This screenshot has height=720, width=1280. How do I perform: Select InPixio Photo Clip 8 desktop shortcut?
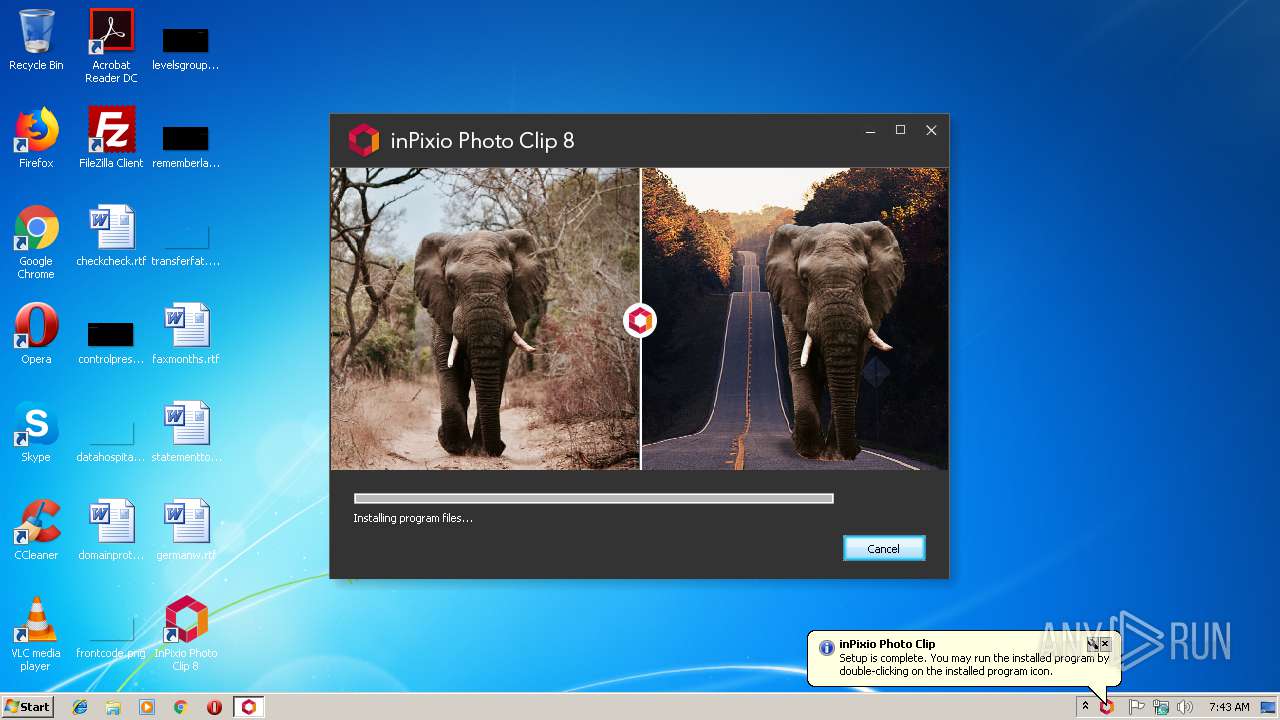186,634
